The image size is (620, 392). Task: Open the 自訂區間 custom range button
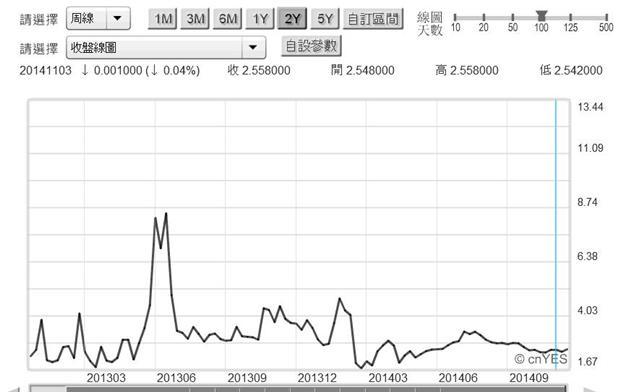373,19
